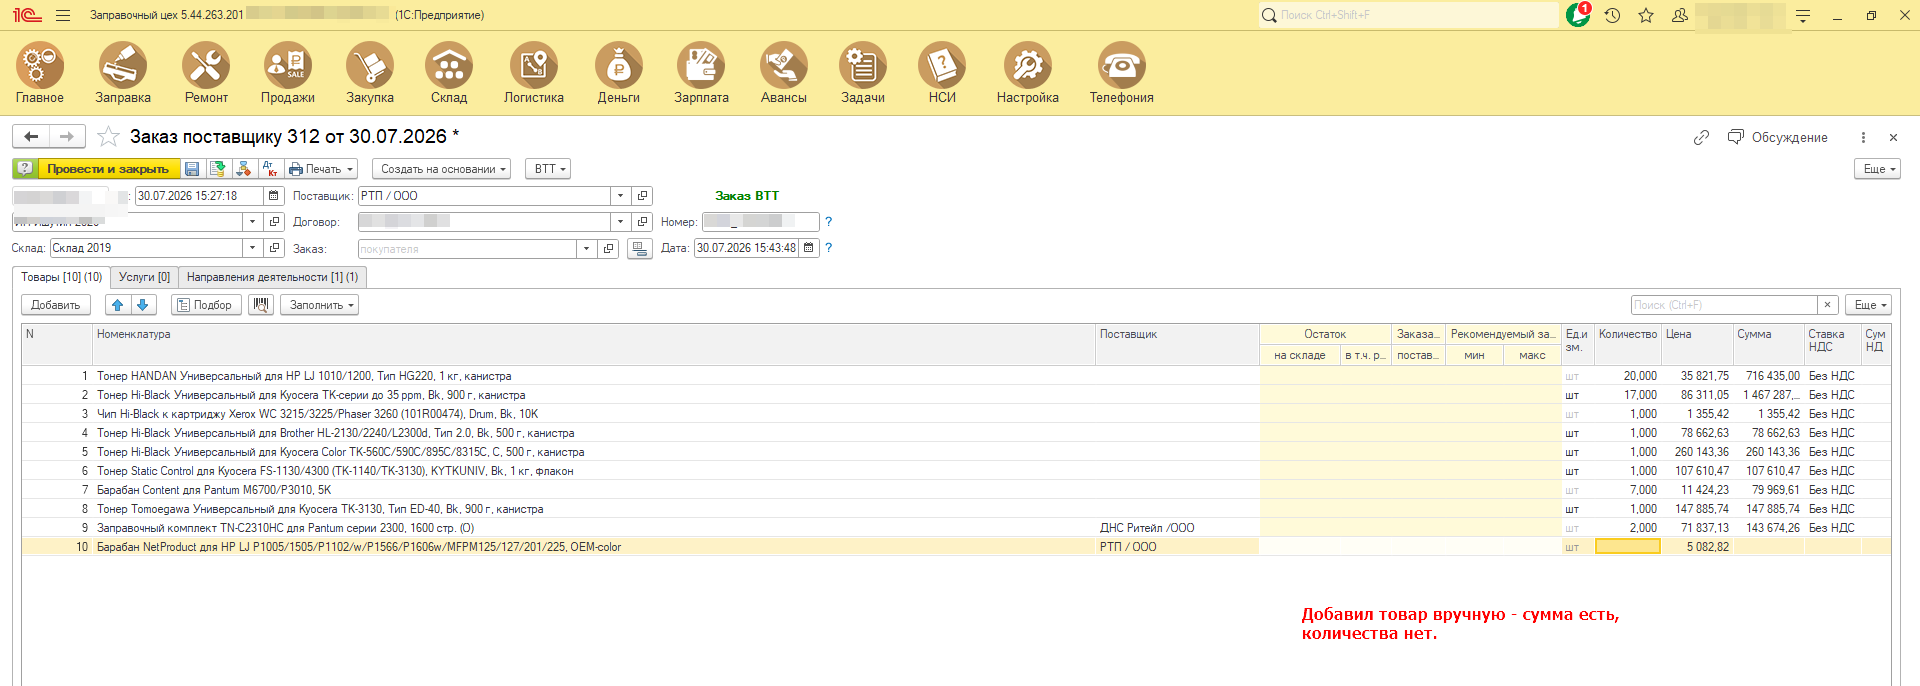1920x686 pixels.
Task: Click the ДНС Ритейл /ООО supplier cell
Action: click(x=1177, y=528)
